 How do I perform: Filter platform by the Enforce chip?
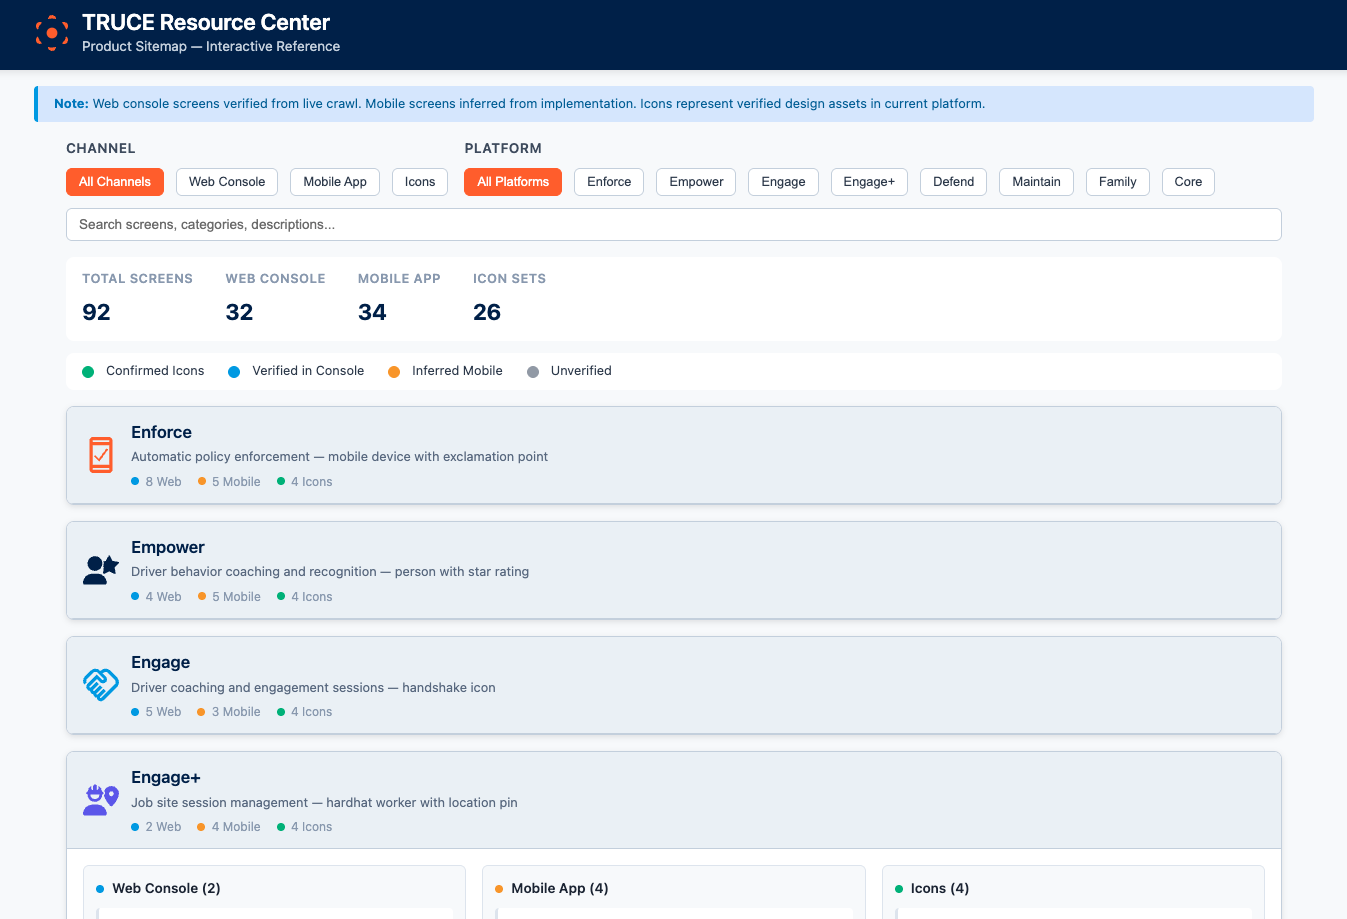click(609, 182)
